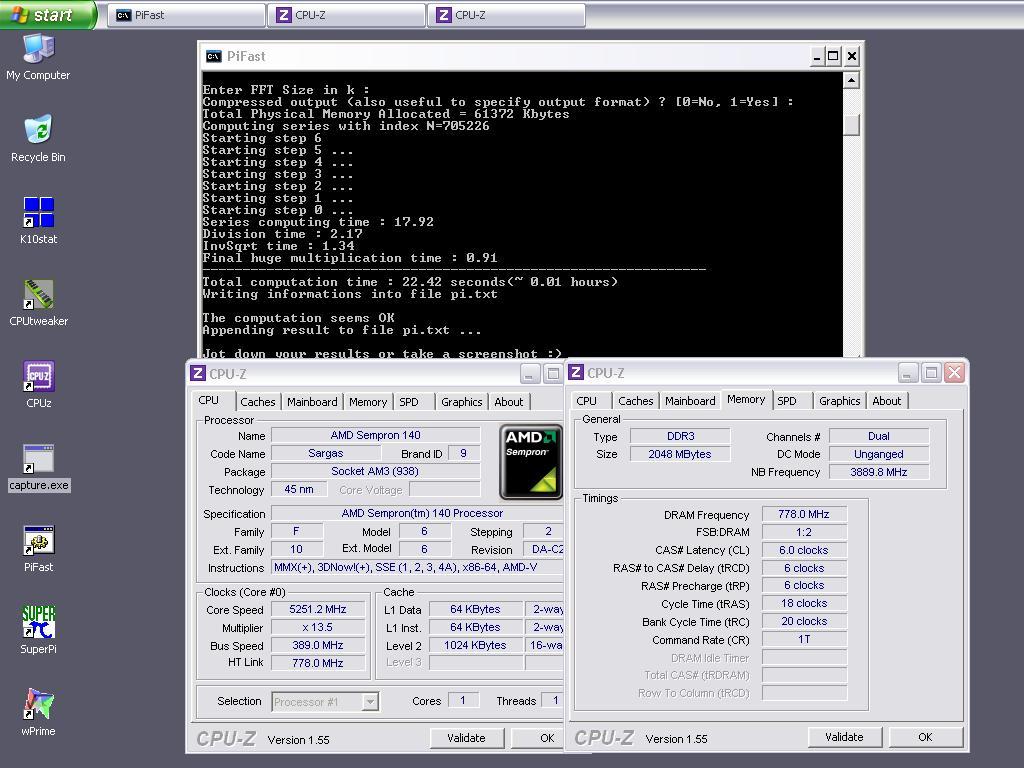Close the right CPU-Z window
The image size is (1024, 768).
pos(954,372)
